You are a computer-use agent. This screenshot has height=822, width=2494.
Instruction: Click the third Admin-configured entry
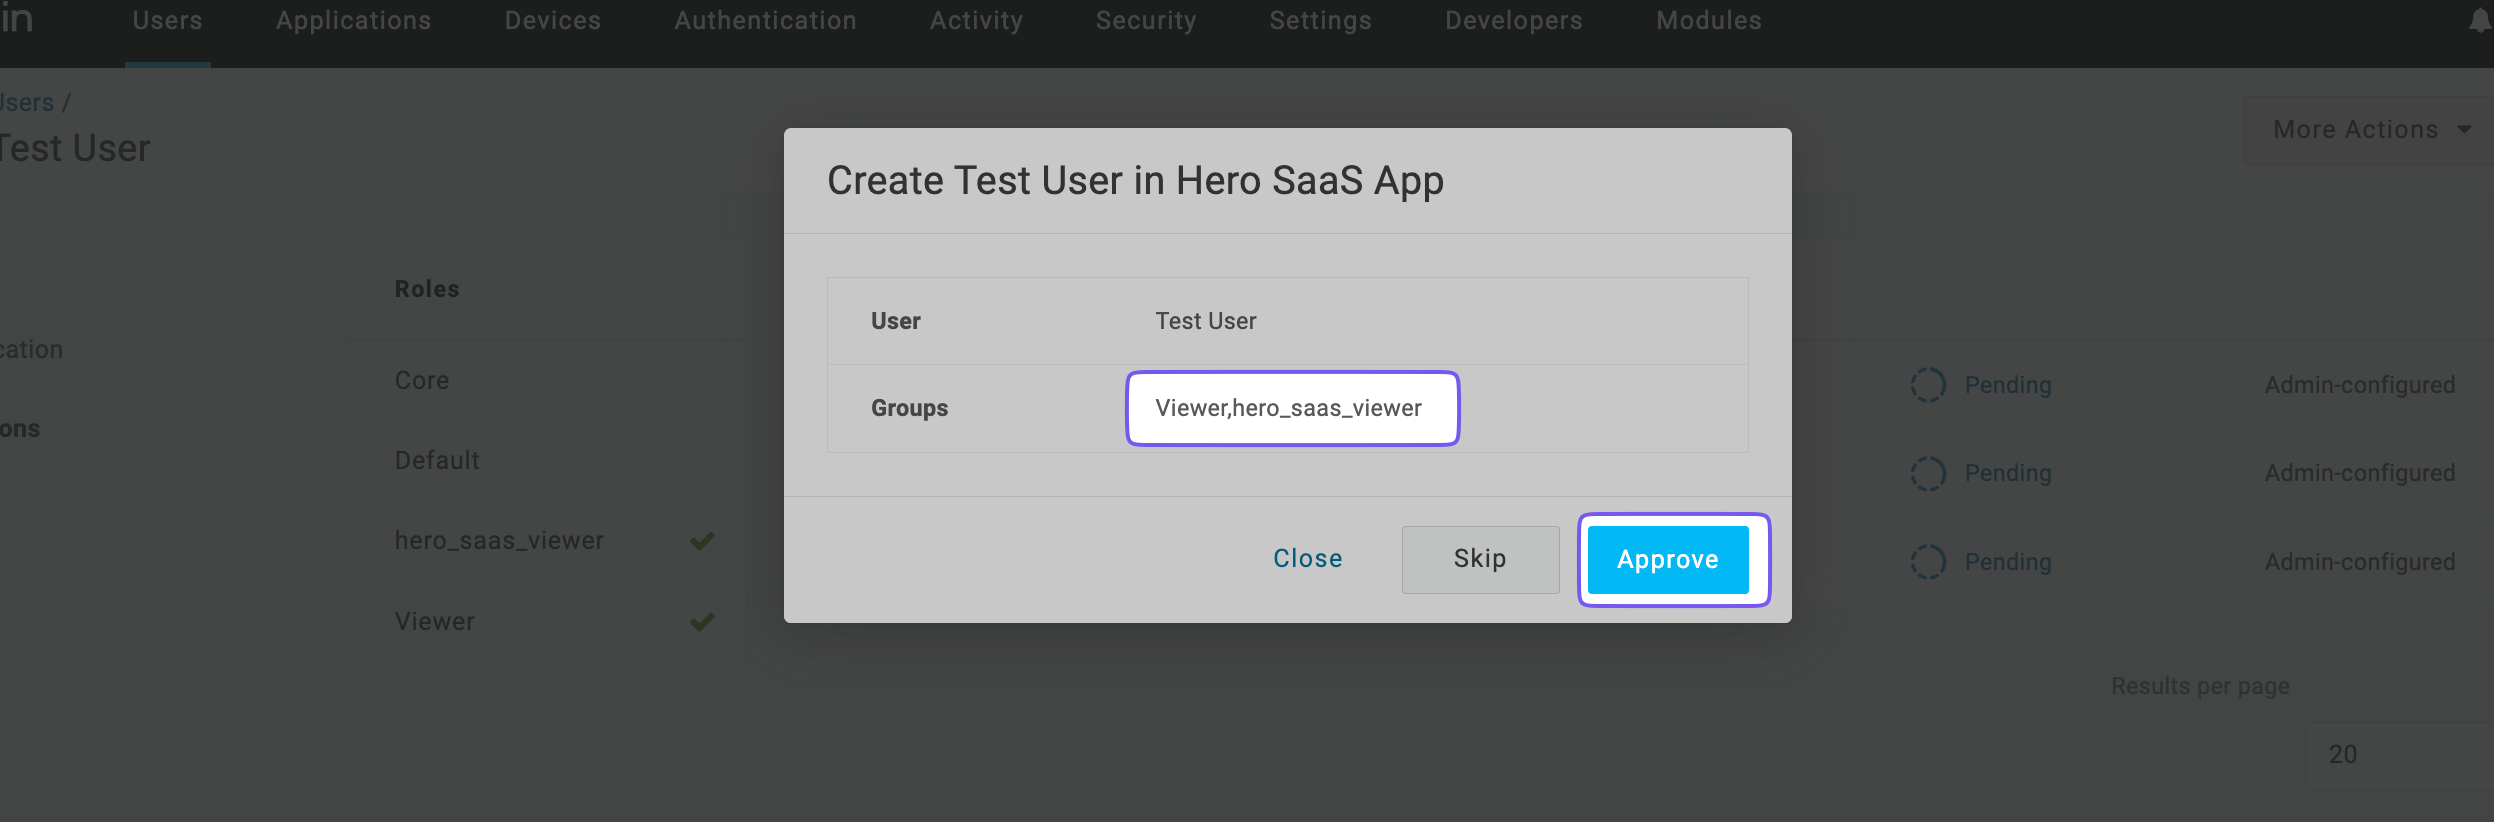click(2360, 562)
